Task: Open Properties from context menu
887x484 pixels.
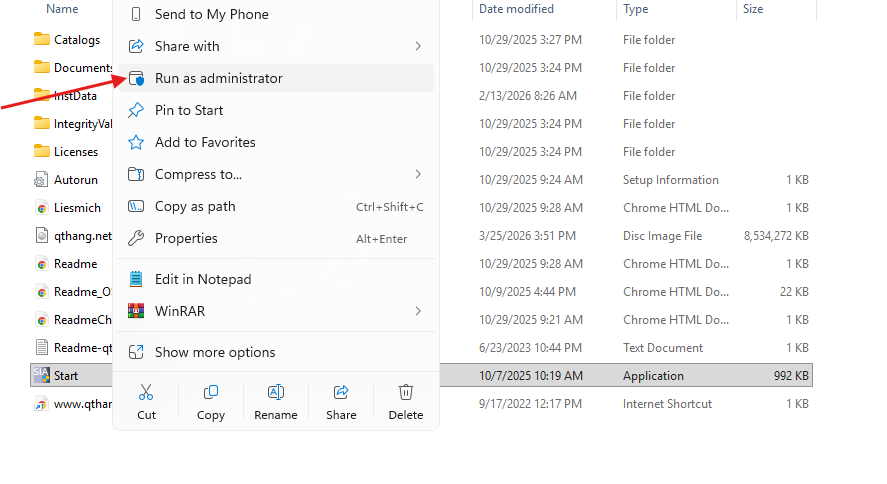Action: click(186, 238)
